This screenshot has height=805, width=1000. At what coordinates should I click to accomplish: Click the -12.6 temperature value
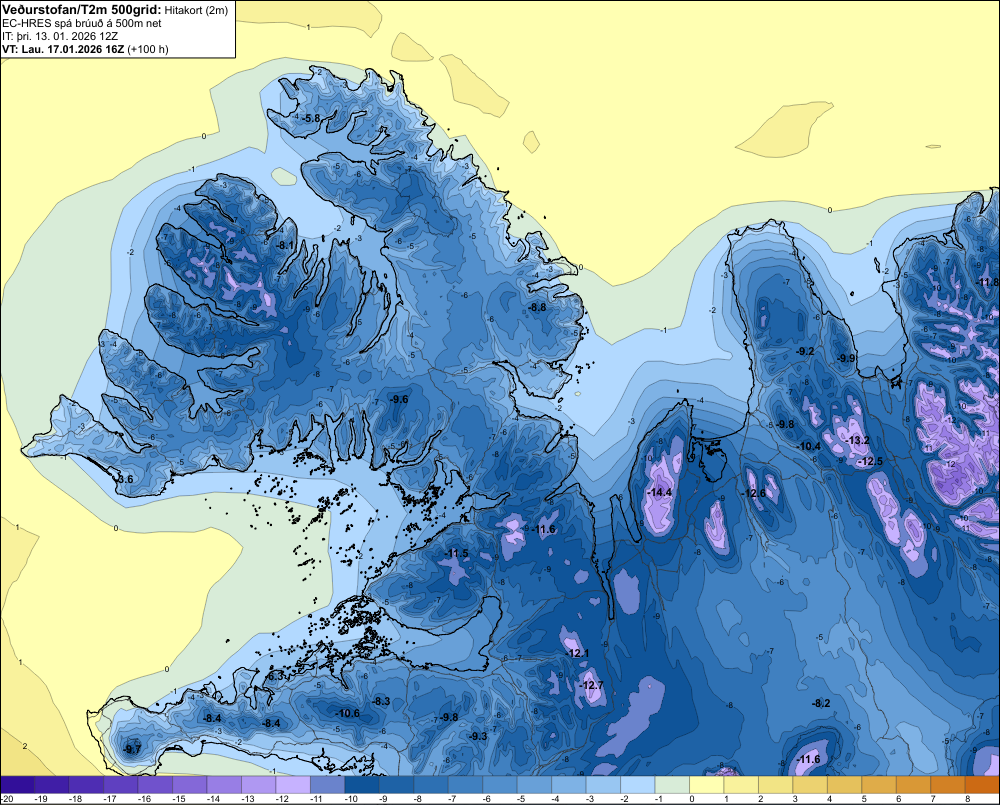pos(754,493)
